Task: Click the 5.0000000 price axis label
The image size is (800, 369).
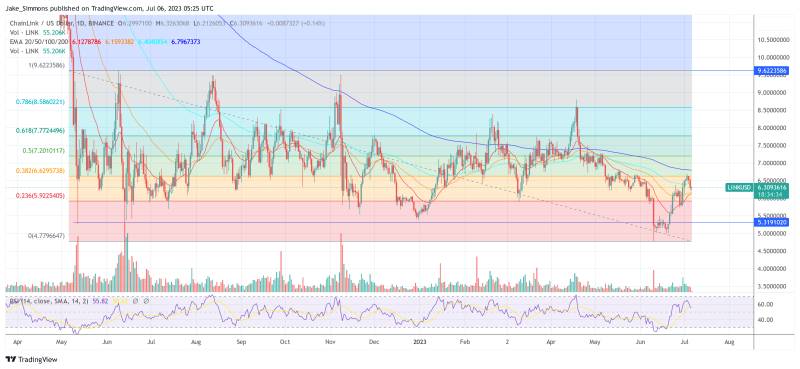Action: click(x=771, y=234)
